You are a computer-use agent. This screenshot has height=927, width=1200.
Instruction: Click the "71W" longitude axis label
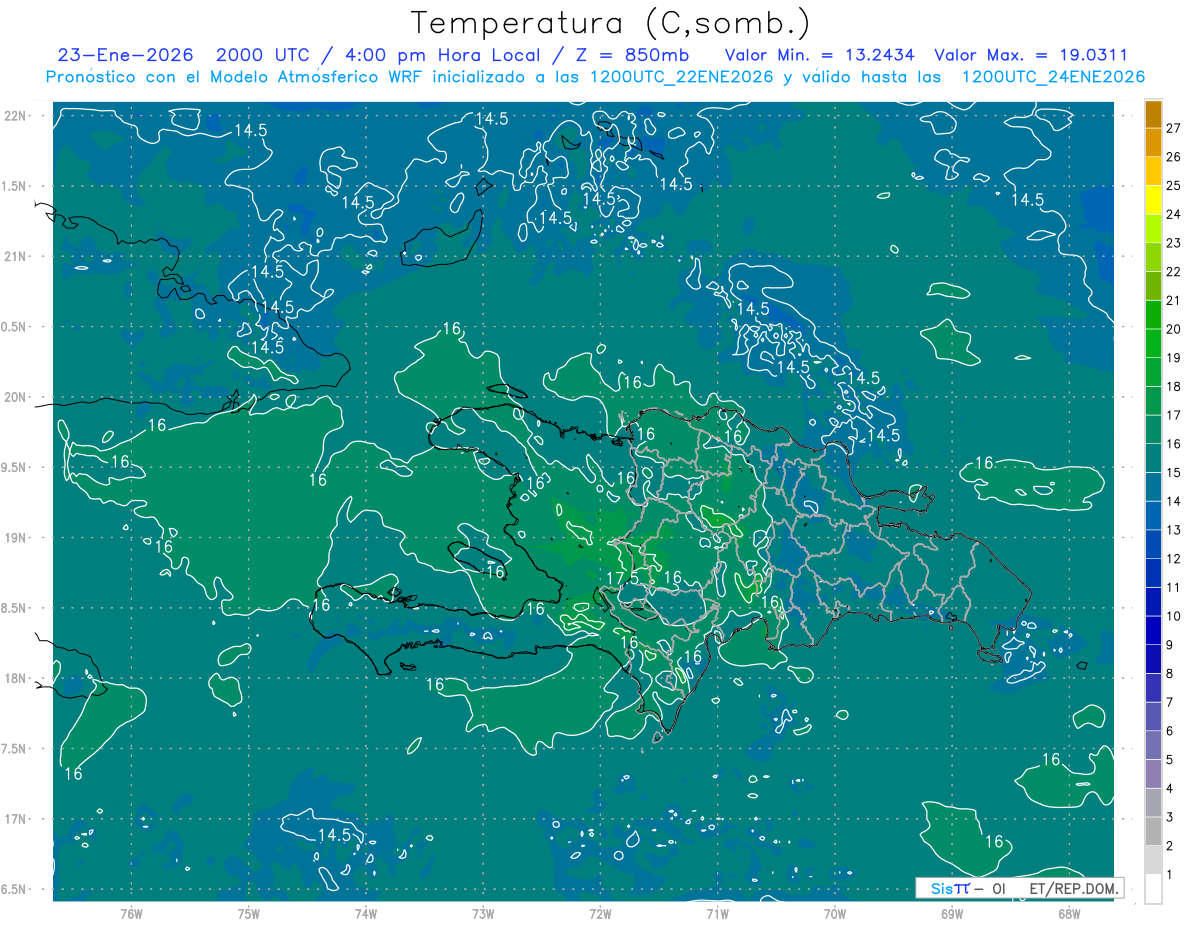717,914
